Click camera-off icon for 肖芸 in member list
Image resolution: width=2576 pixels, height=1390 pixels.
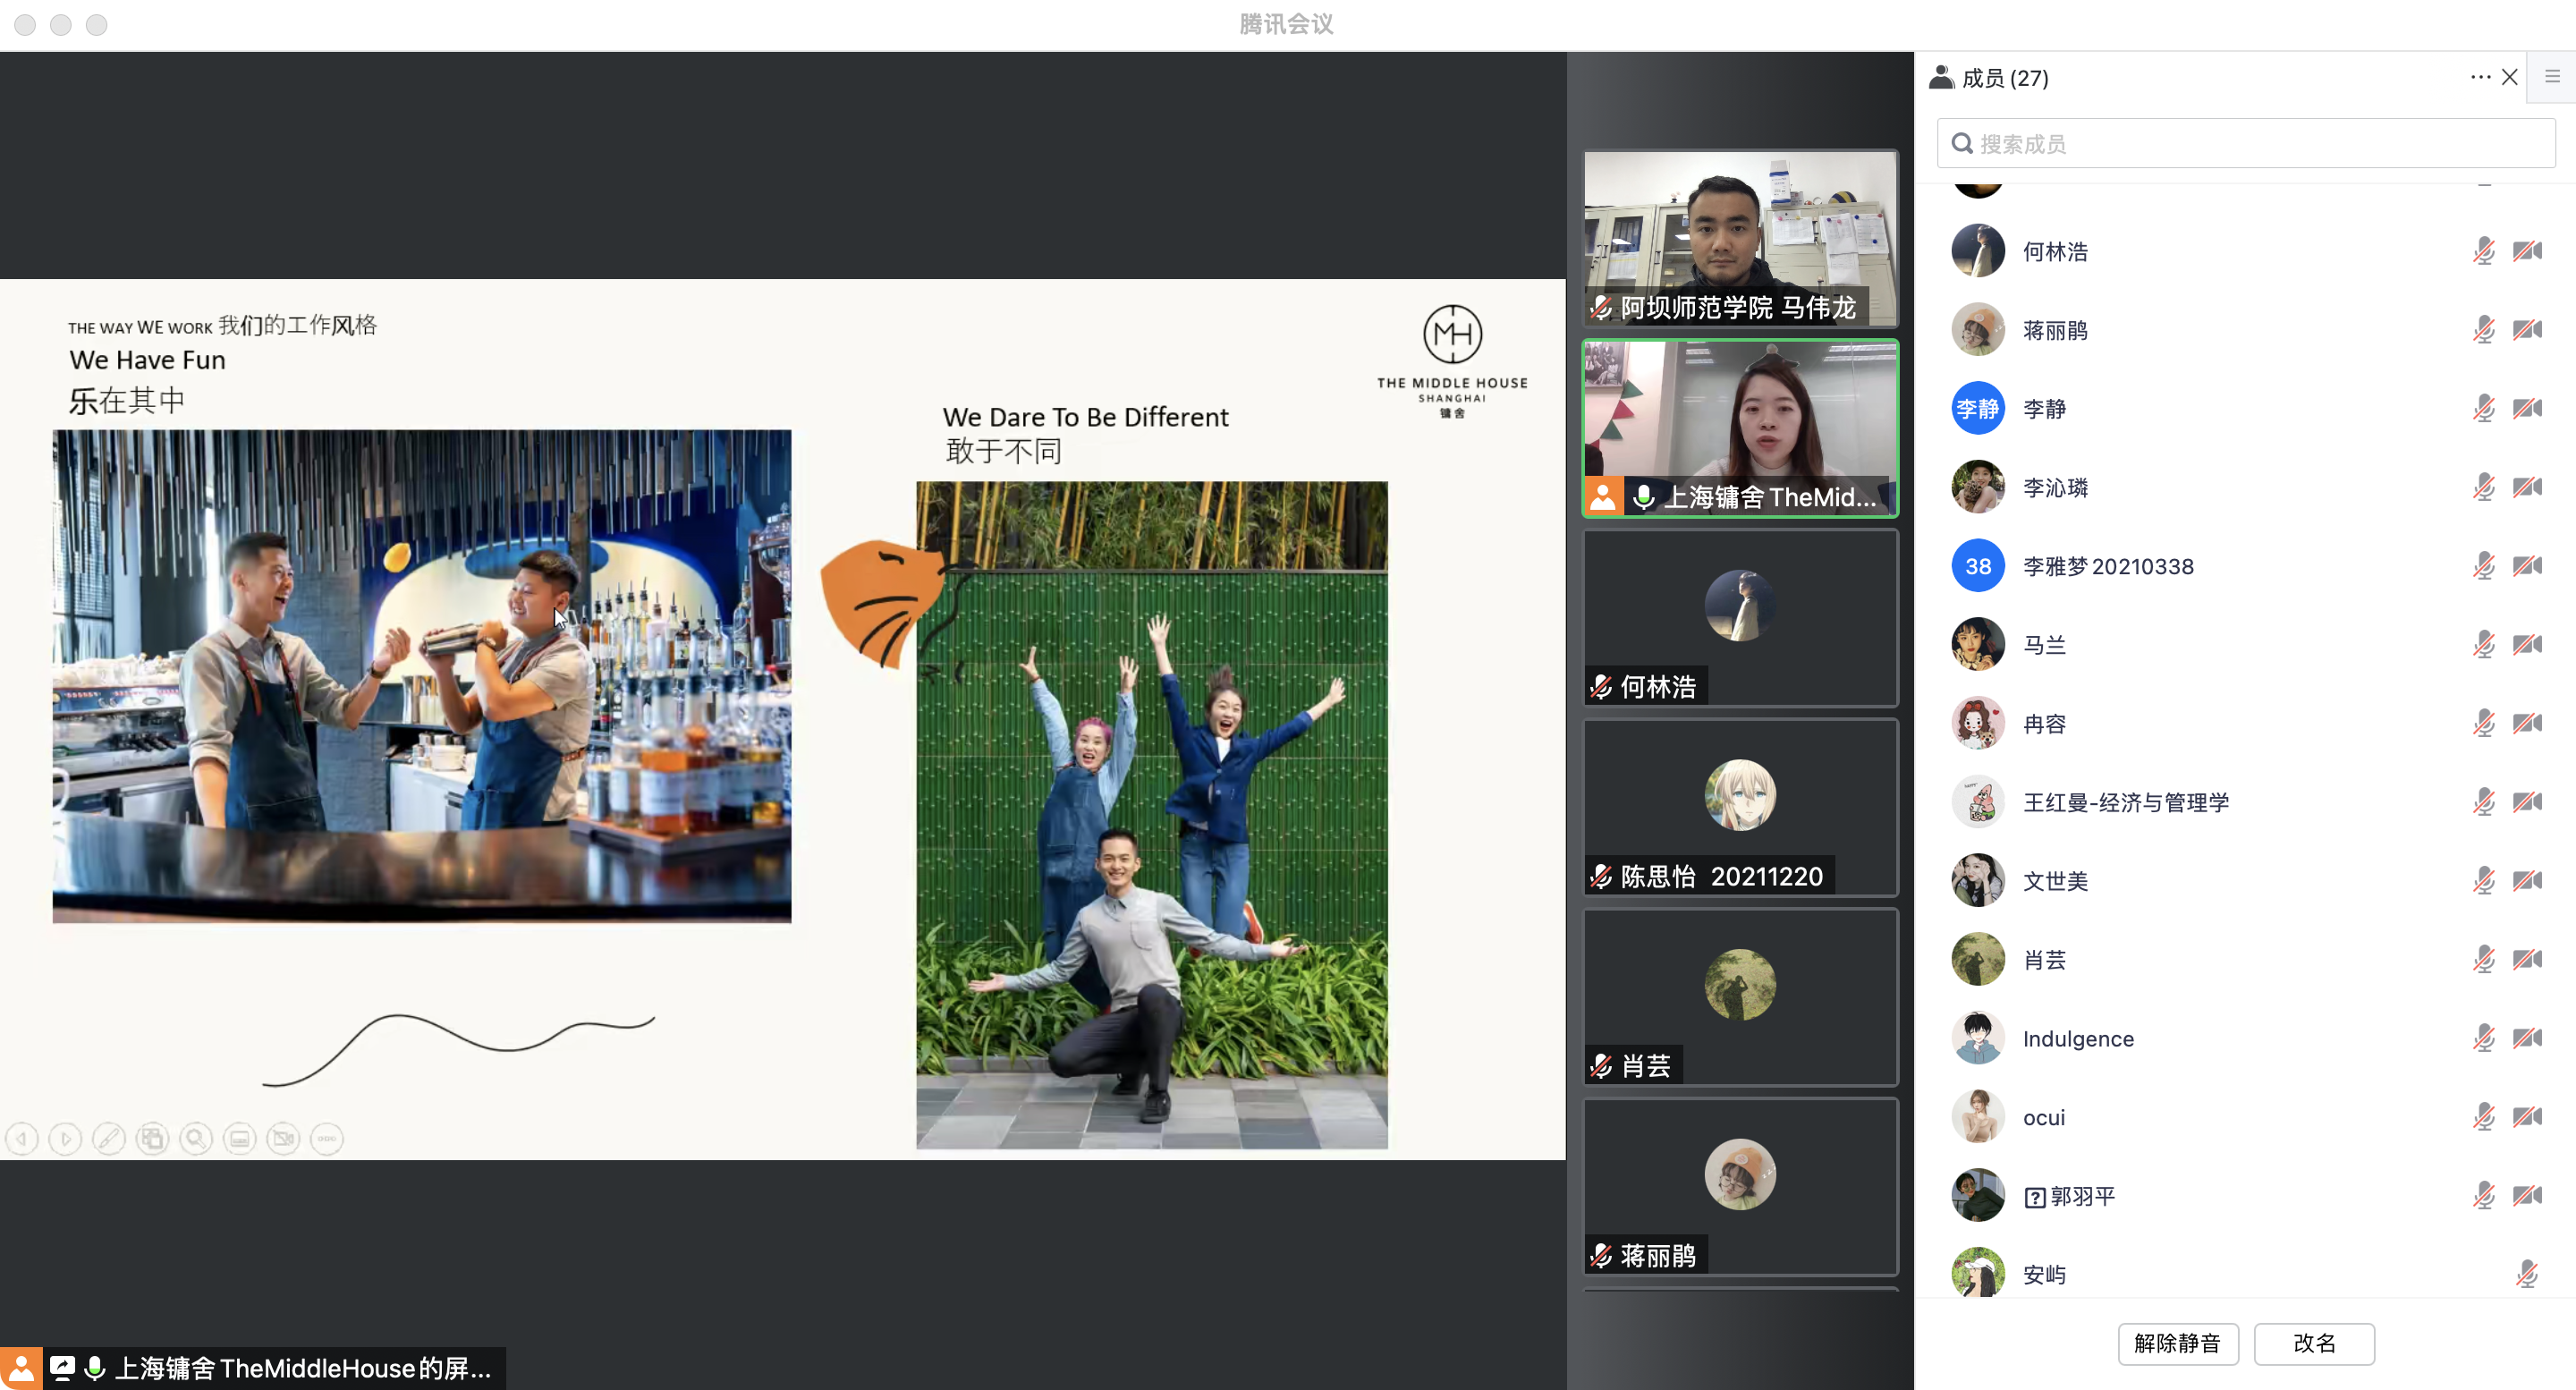[x=2527, y=959]
